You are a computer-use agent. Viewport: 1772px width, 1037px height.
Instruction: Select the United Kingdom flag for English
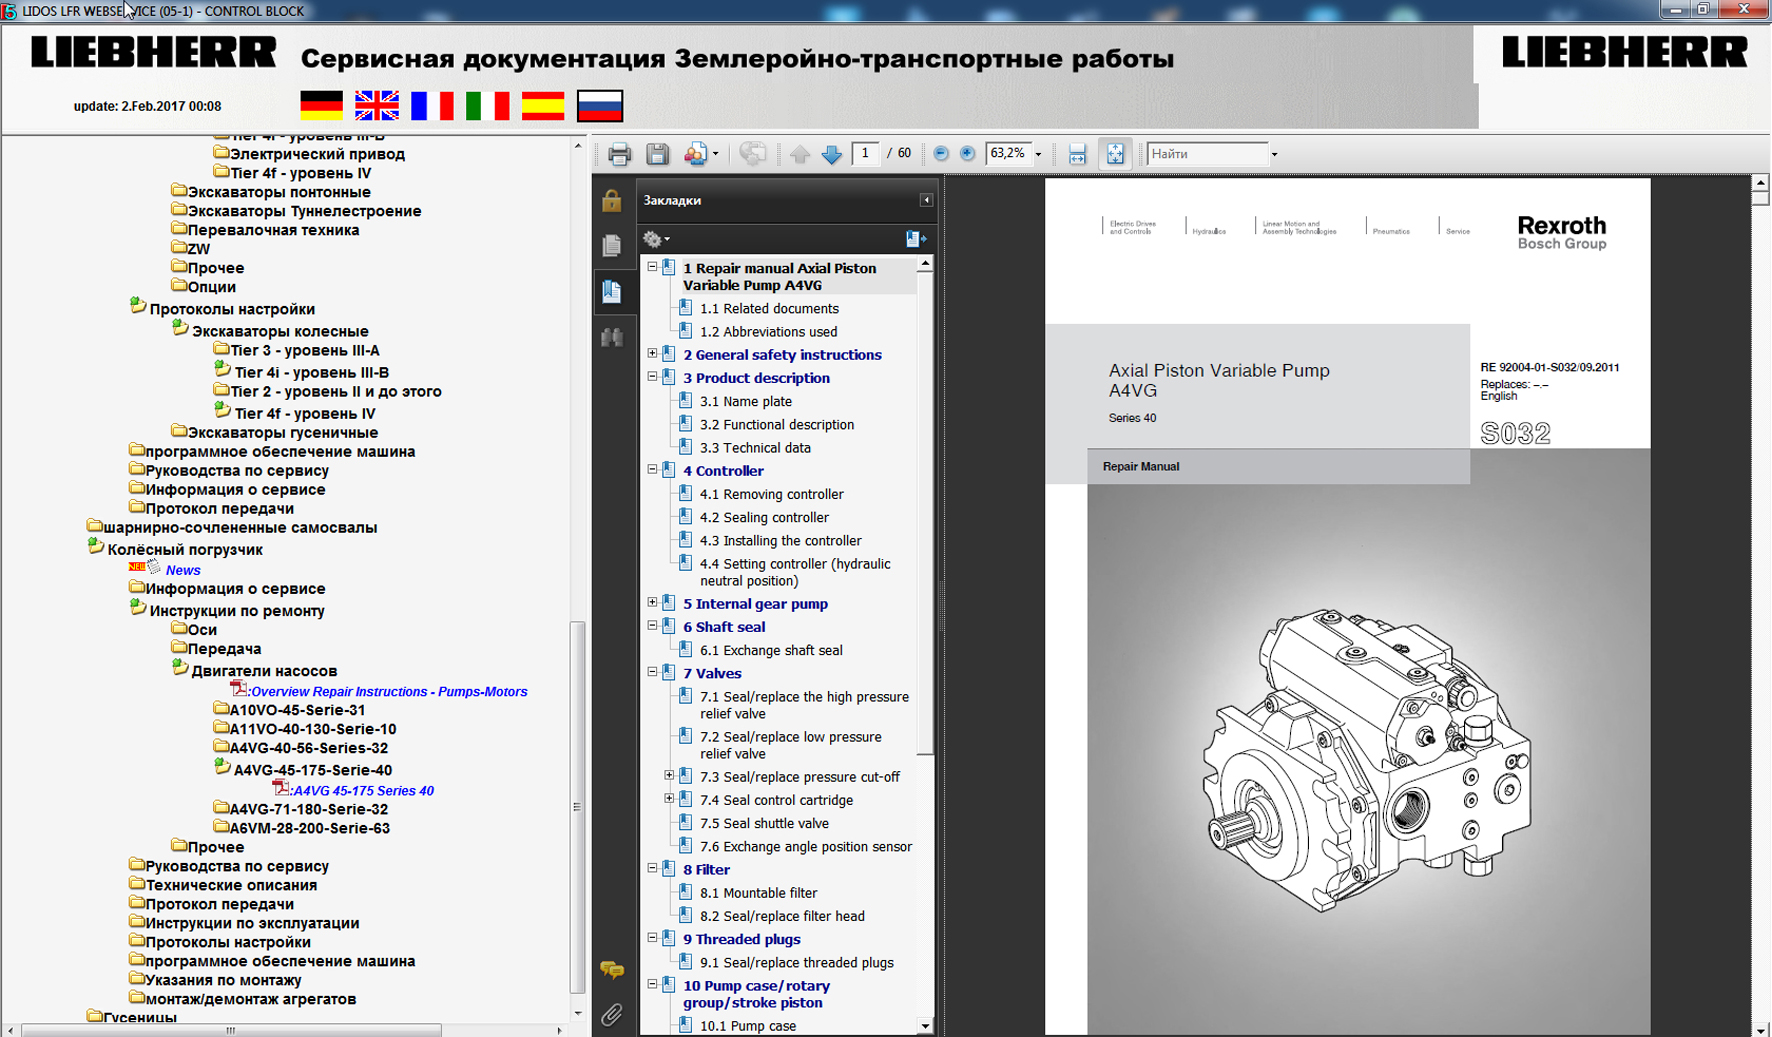(377, 106)
